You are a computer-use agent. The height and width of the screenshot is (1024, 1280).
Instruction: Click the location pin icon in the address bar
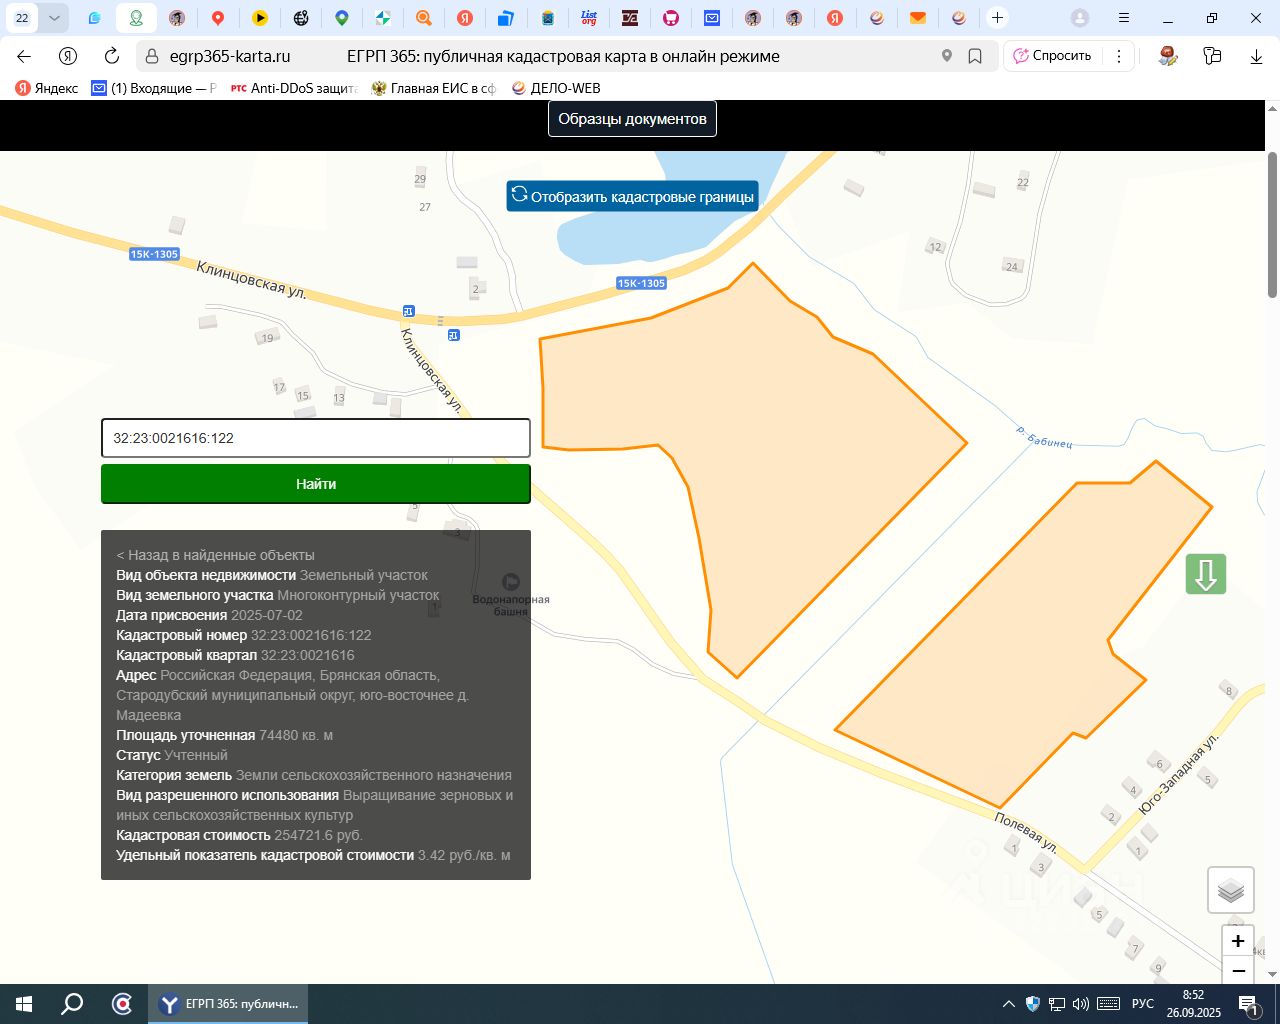tap(947, 56)
